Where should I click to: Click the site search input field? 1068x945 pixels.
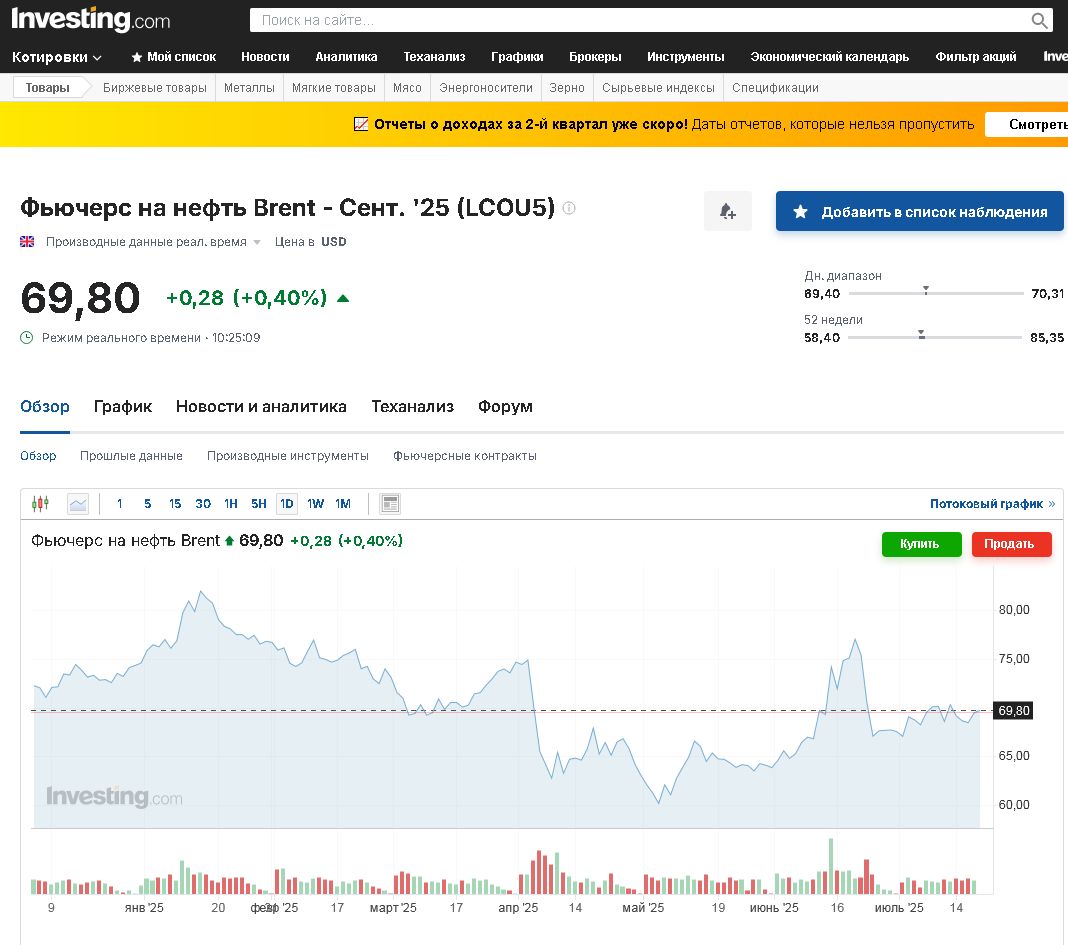[640, 21]
